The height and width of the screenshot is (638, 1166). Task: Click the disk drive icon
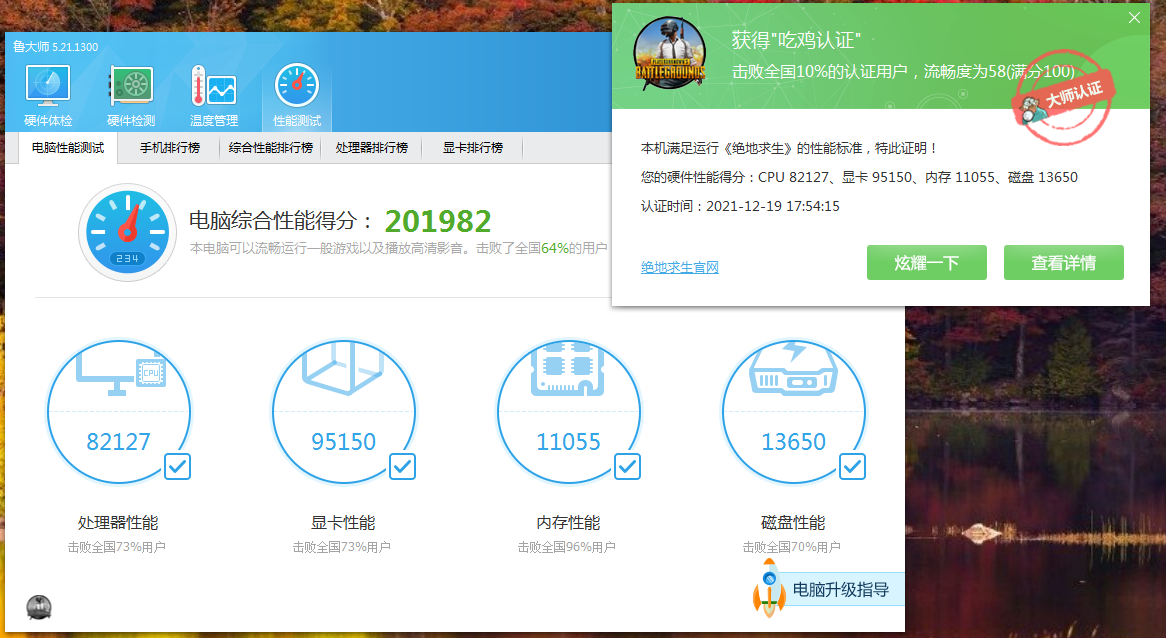click(793, 368)
